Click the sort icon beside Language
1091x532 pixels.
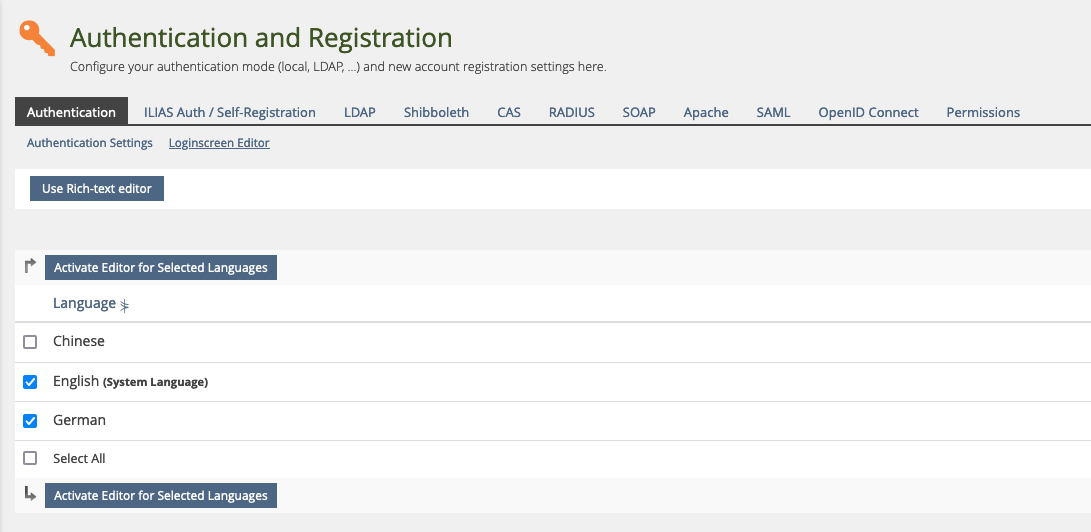[125, 305]
